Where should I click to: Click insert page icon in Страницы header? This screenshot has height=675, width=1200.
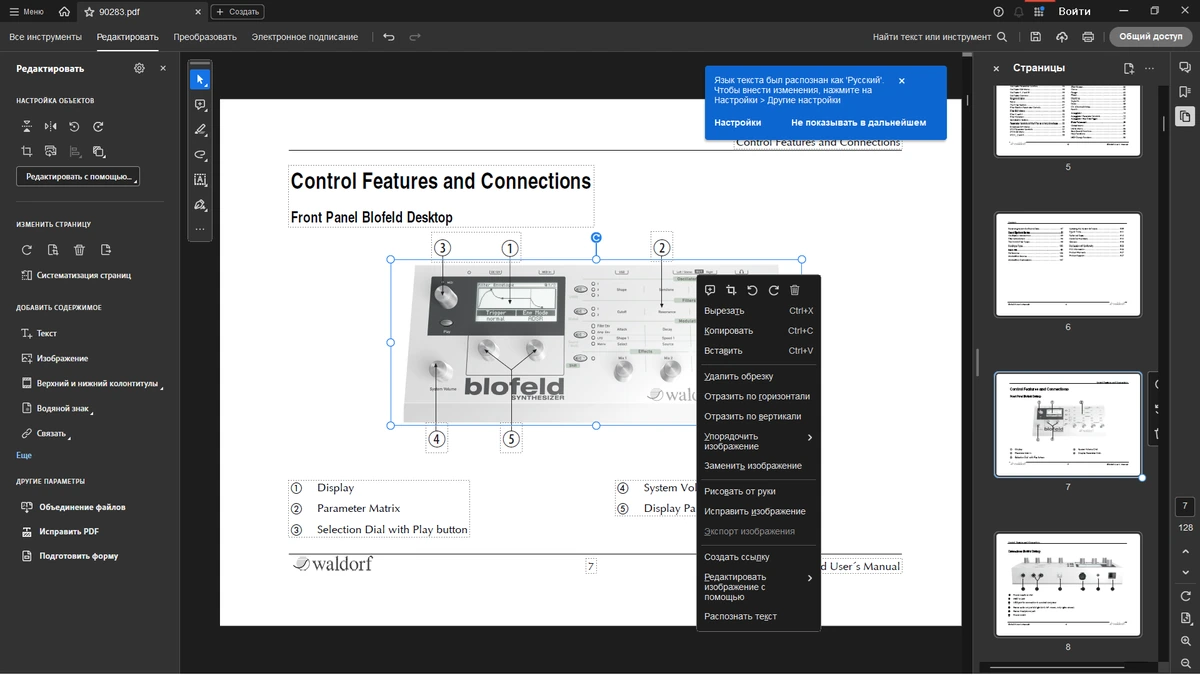point(1128,68)
